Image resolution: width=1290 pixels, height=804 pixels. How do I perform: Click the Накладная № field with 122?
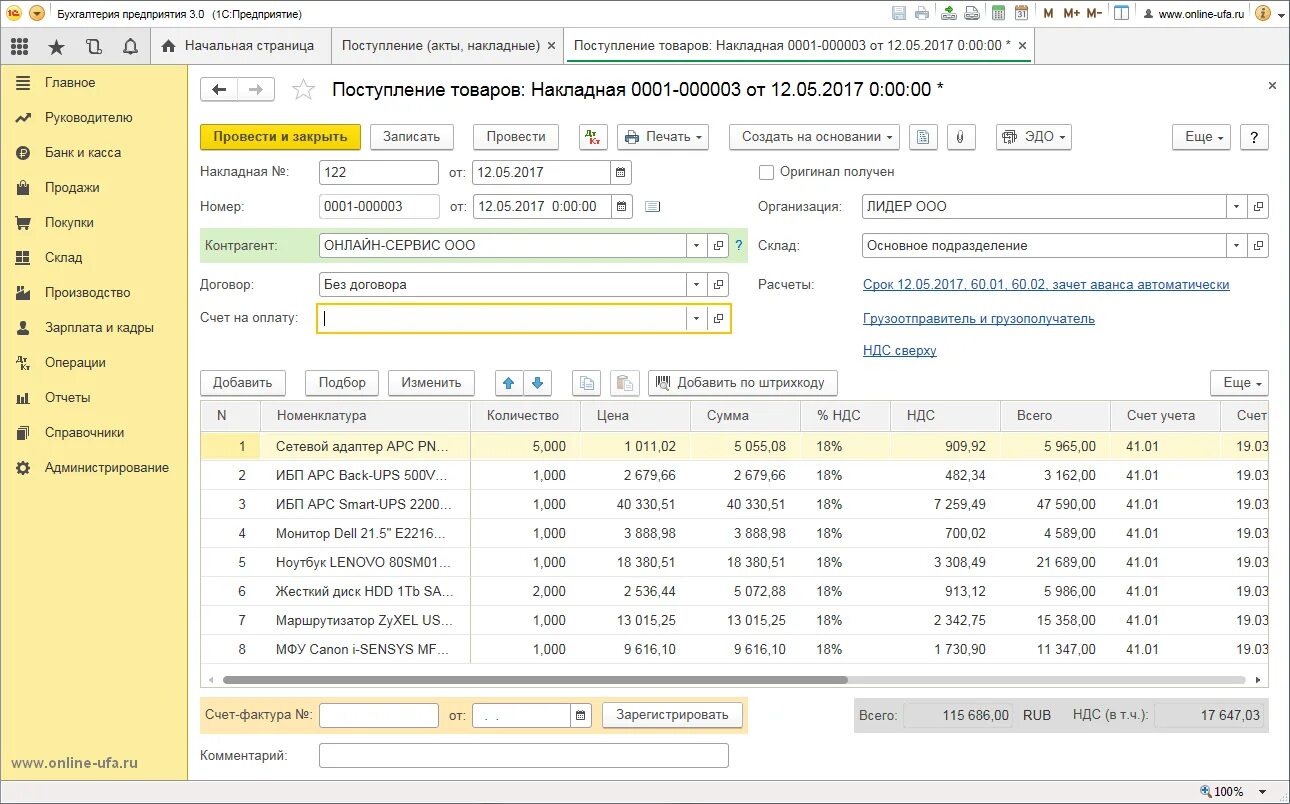click(379, 172)
